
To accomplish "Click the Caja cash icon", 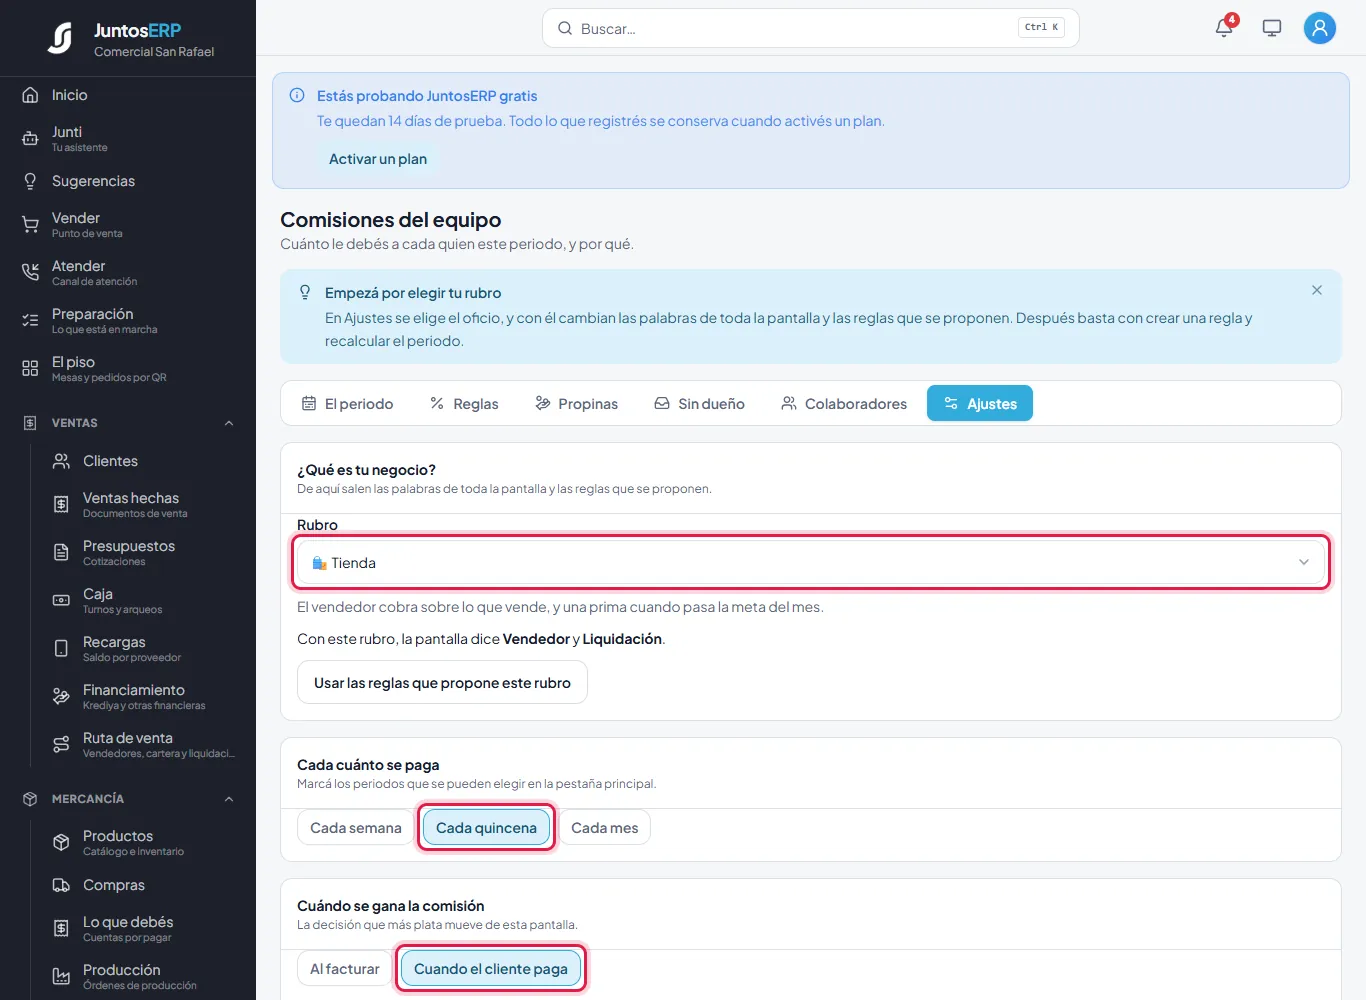I will point(61,601).
